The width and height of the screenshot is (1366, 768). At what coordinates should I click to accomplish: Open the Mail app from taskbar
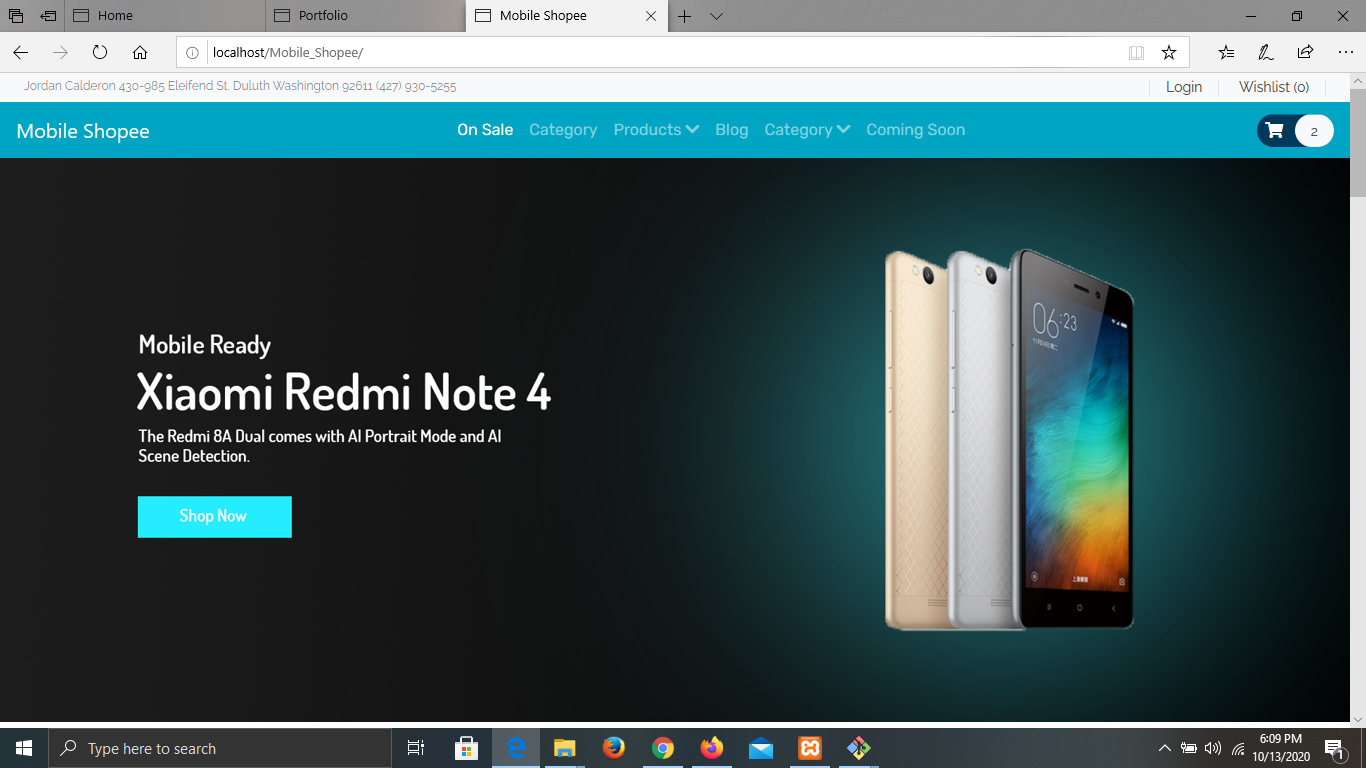point(761,748)
